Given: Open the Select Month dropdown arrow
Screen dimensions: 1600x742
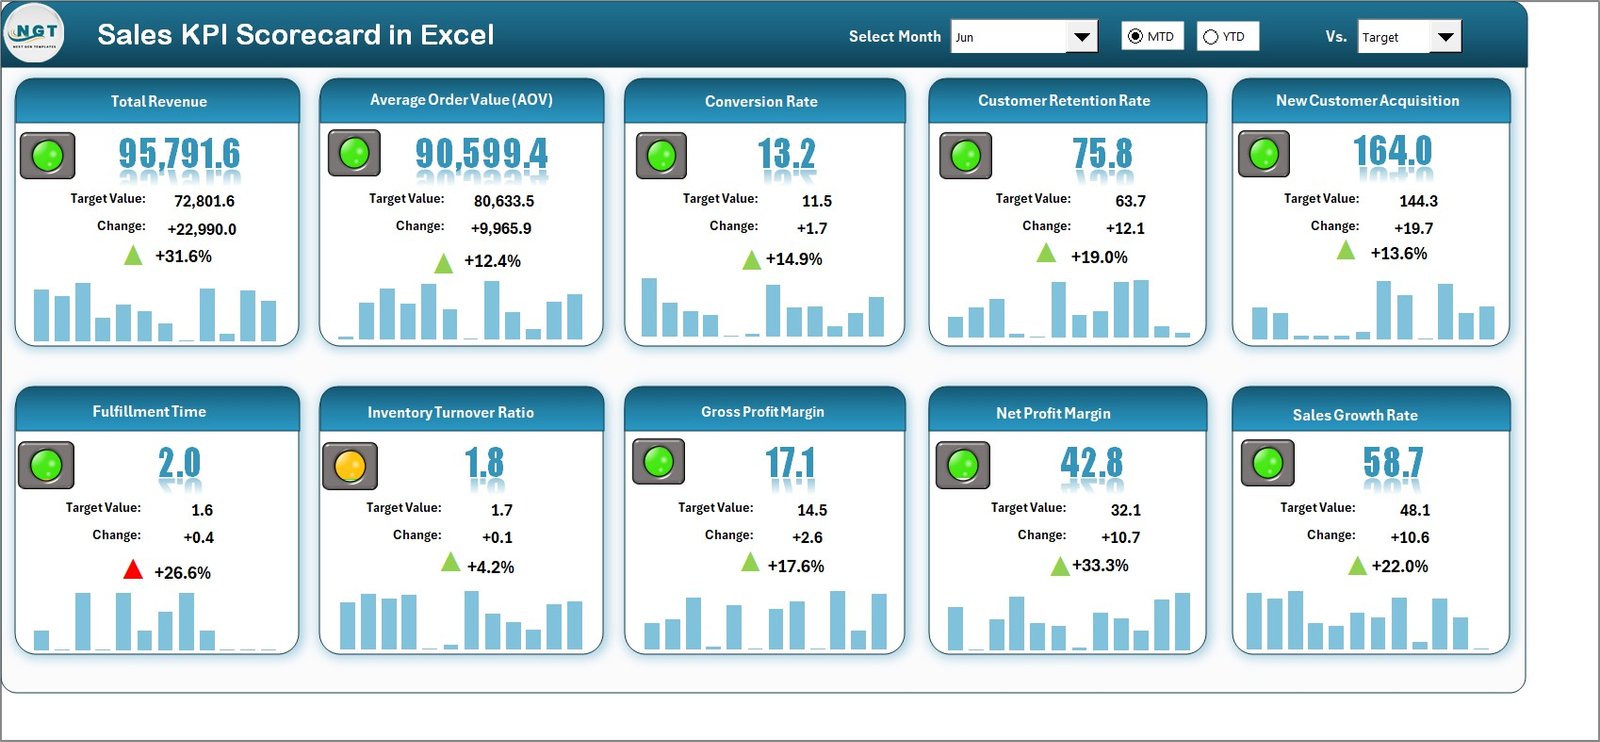Looking at the screenshot, I should coord(1081,37).
